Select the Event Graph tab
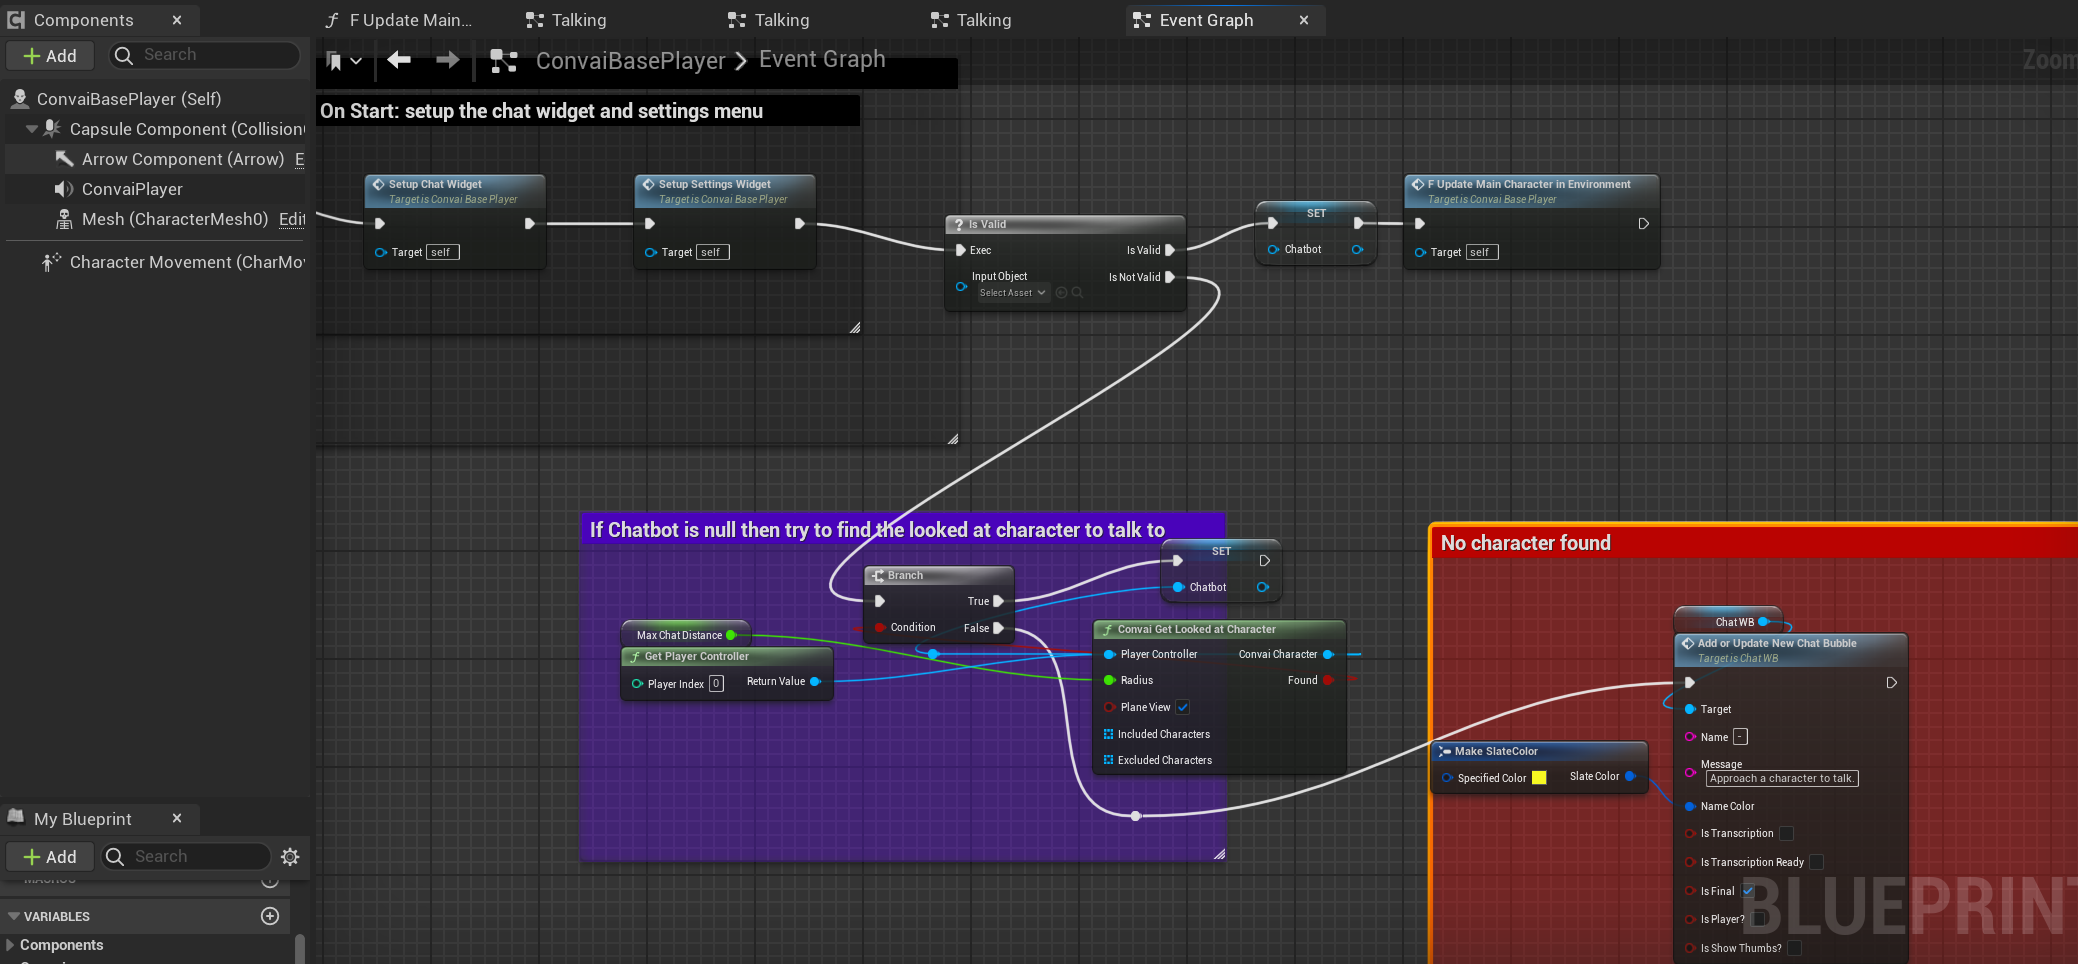Viewport: 2078px width, 964px height. point(1206,20)
